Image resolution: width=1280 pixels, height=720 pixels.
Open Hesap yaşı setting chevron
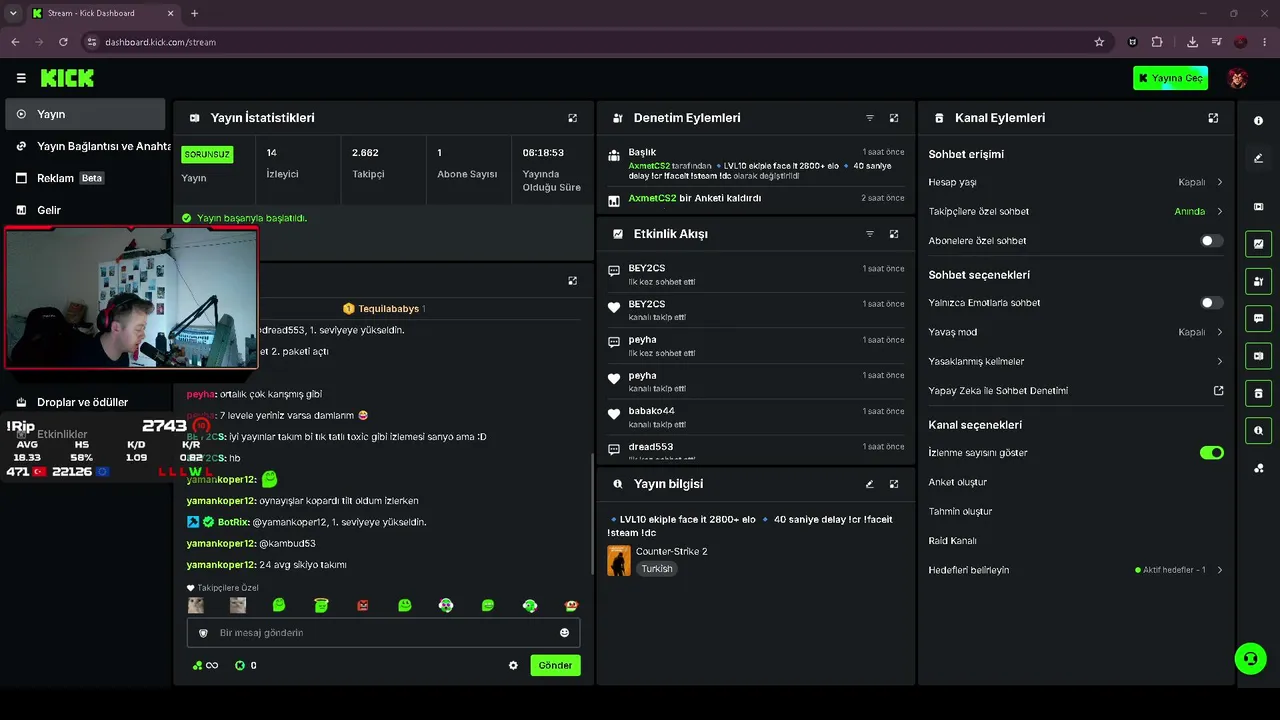coord(1219,183)
